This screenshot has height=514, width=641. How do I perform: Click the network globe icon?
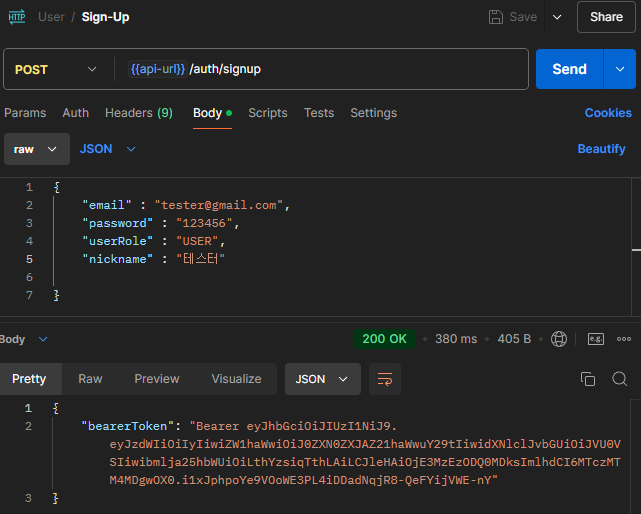click(x=558, y=339)
